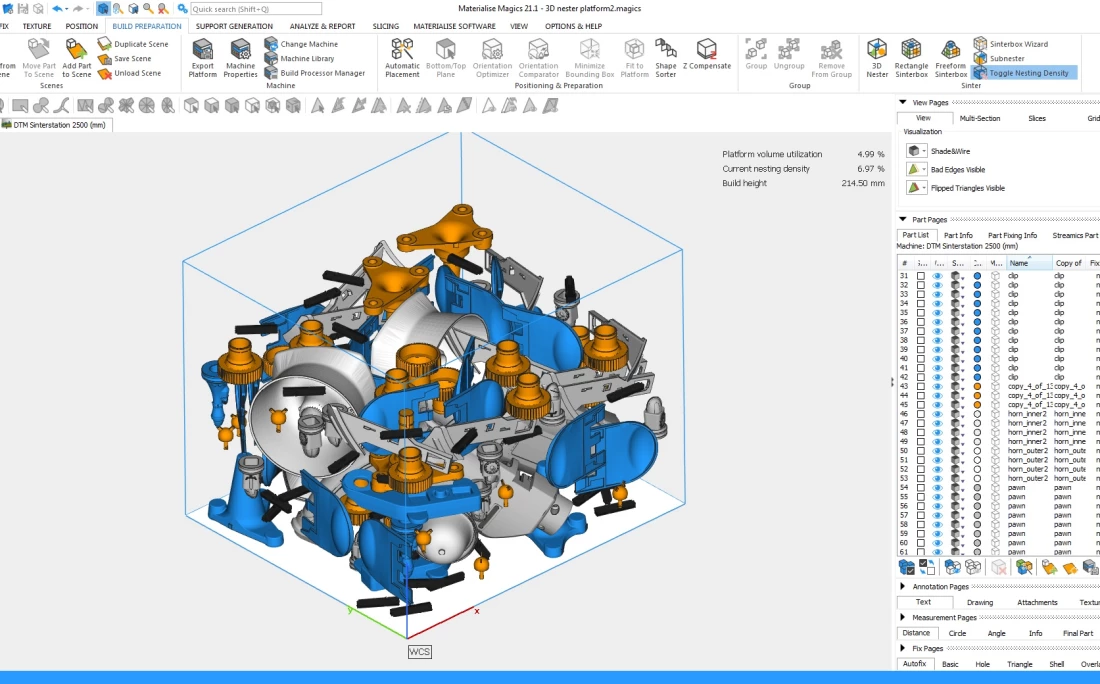Image resolution: width=1100 pixels, height=684 pixels.
Task: Switch to the Support Generation ribbon tab
Action: click(x=234, y=26)
